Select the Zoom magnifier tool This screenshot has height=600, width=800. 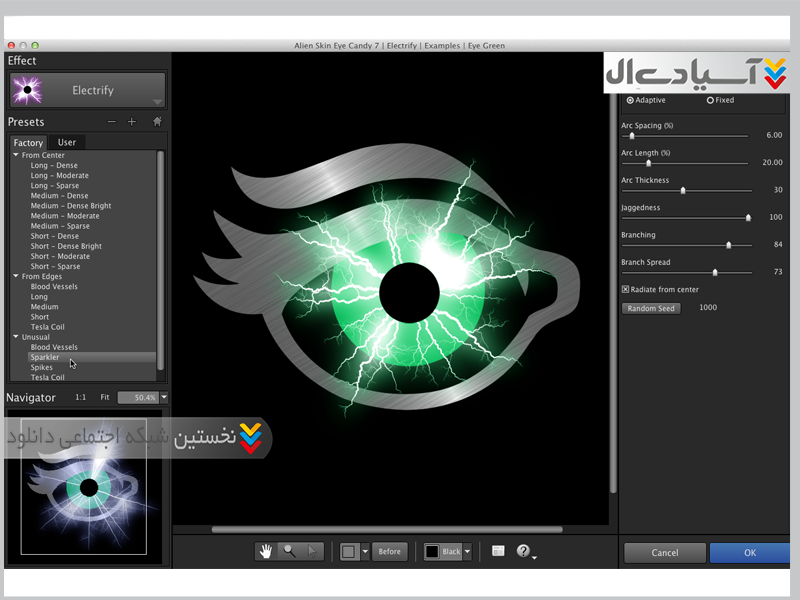pyautogui.click(x=289, y=551)
